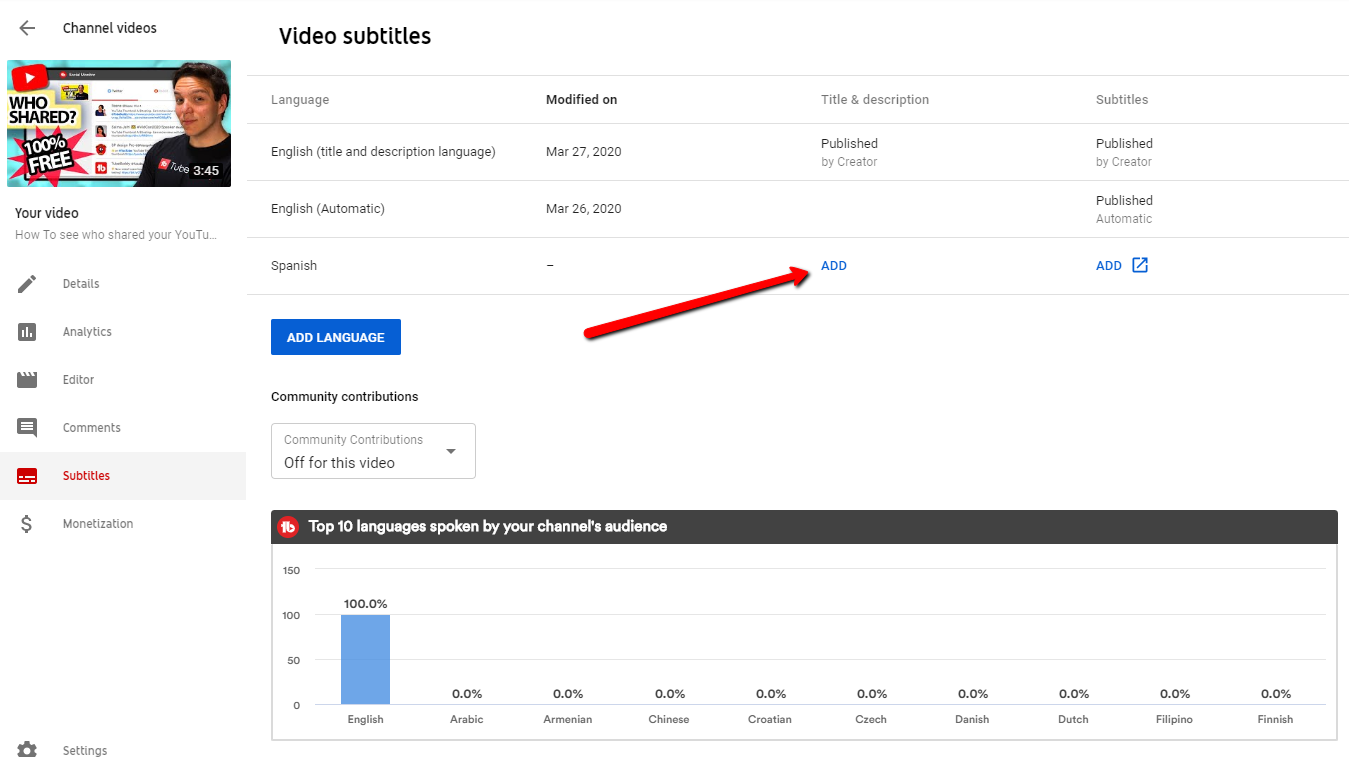
Task: Click the Settings gear icon
Action: pyautogui.click(x=27, y=750)
